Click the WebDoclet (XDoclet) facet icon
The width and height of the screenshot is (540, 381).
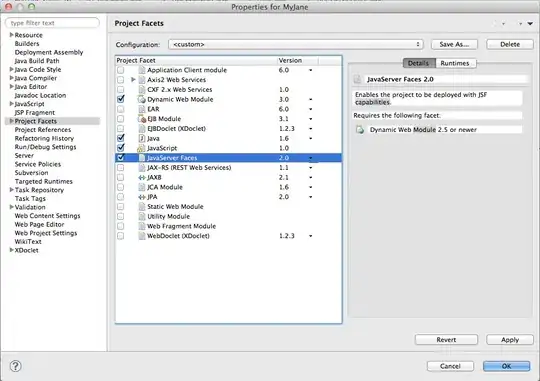(x=142, y=236)
